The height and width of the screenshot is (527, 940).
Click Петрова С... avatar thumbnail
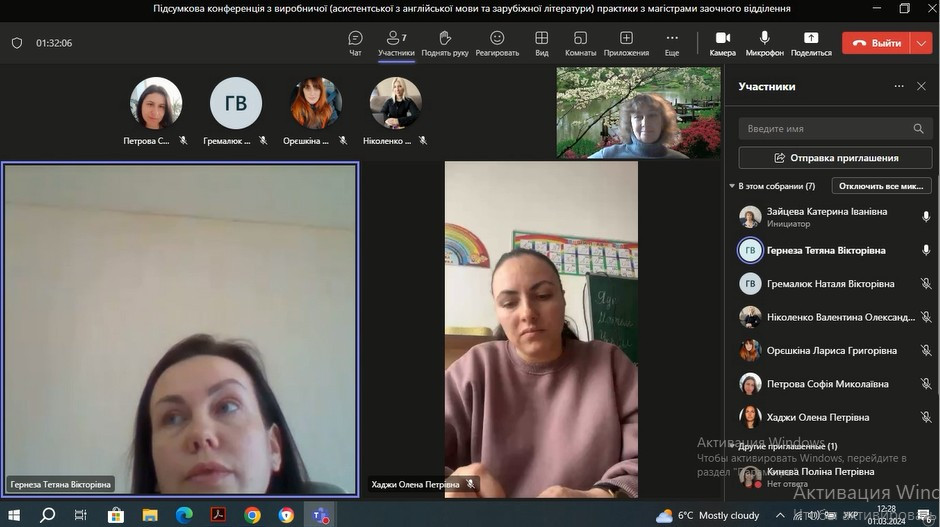[x=156, y=103]
